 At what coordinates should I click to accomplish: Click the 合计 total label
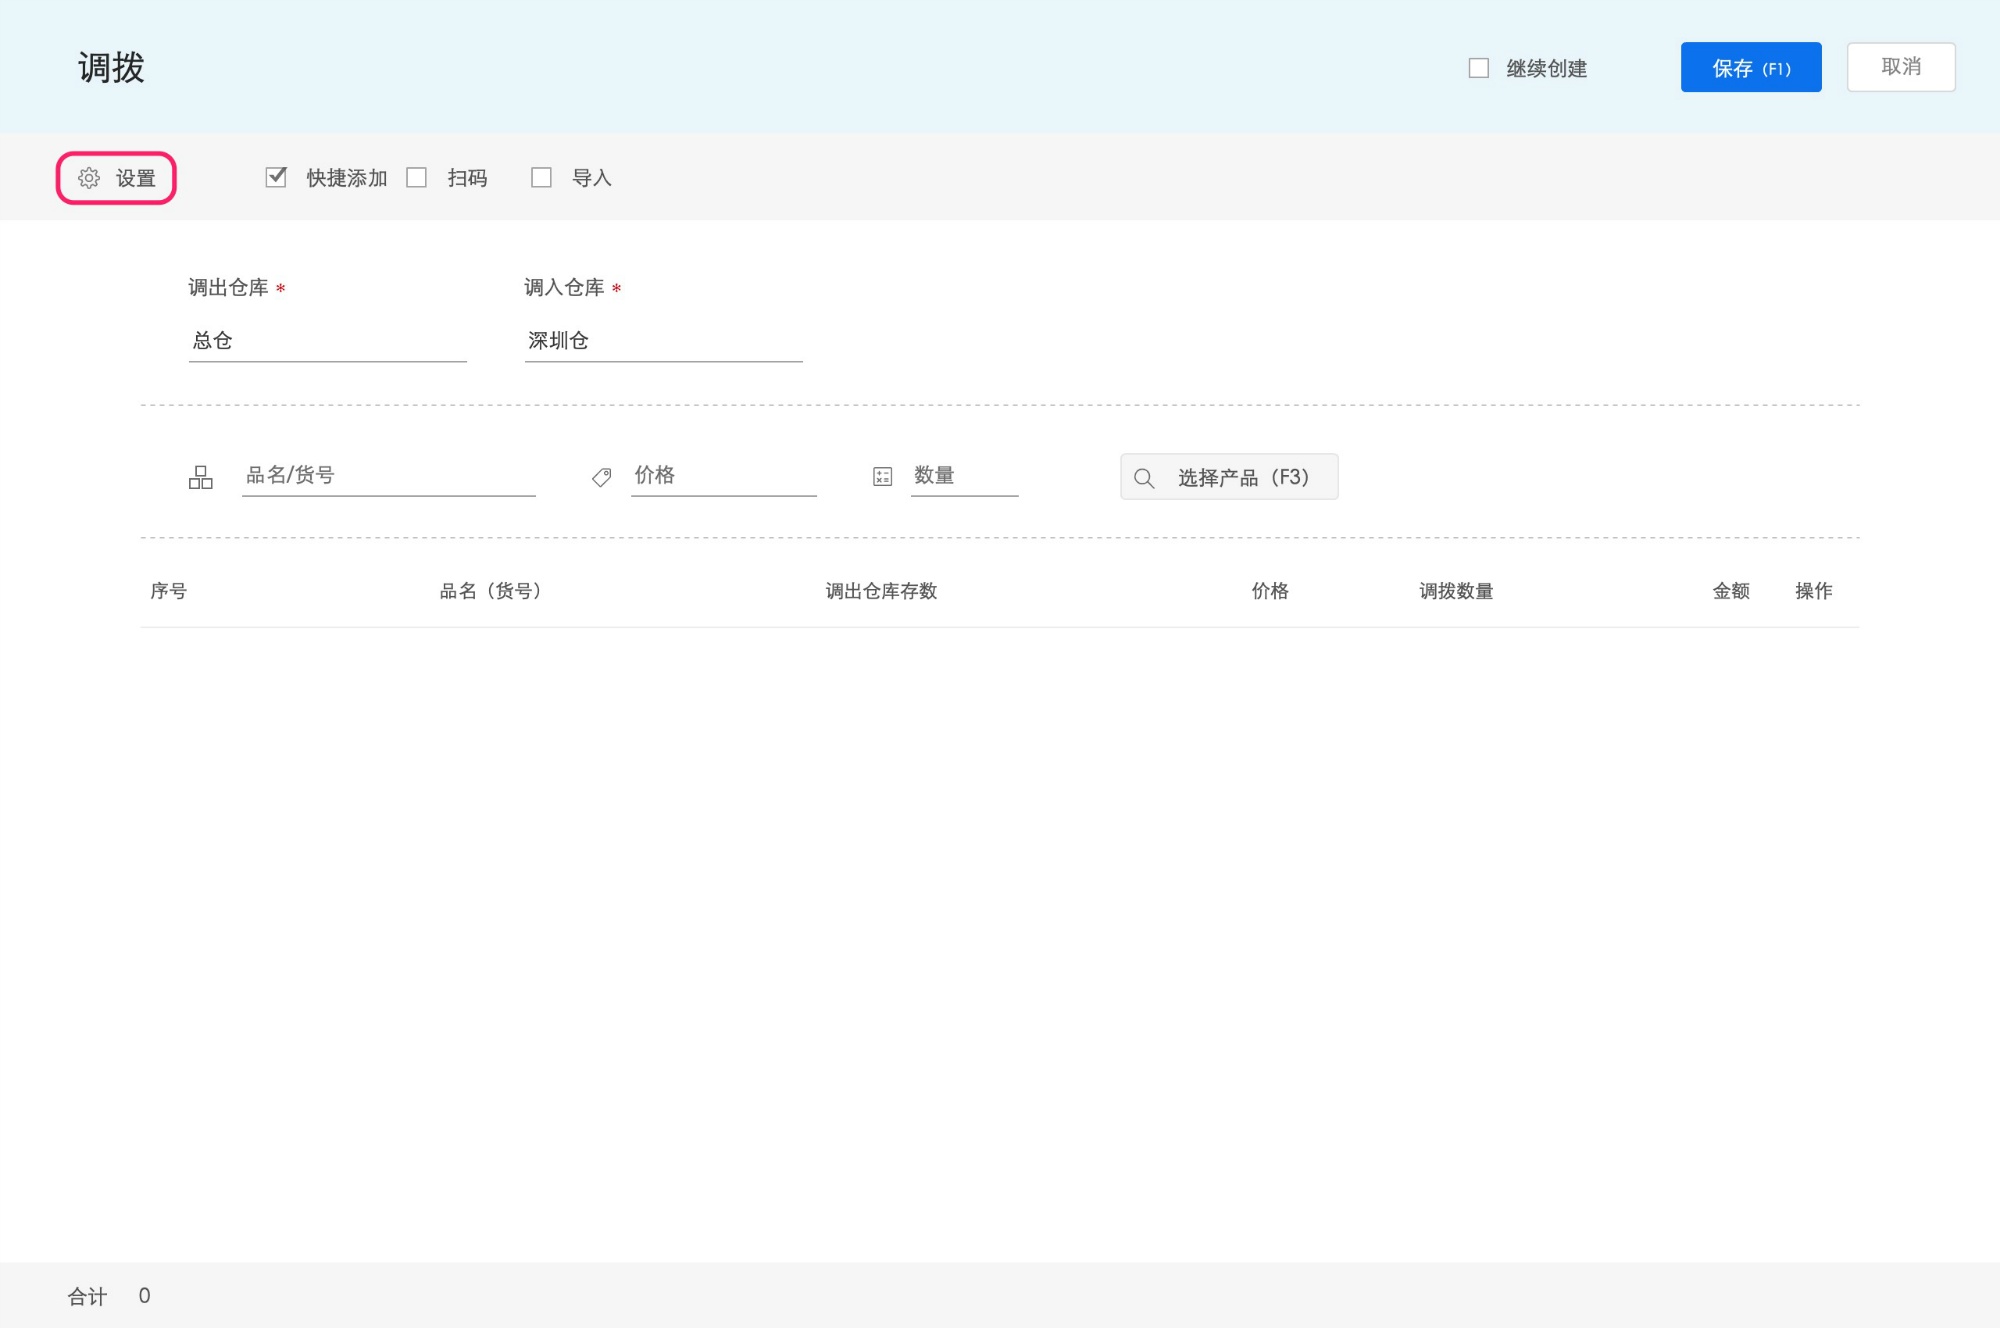pos(87,1296)
